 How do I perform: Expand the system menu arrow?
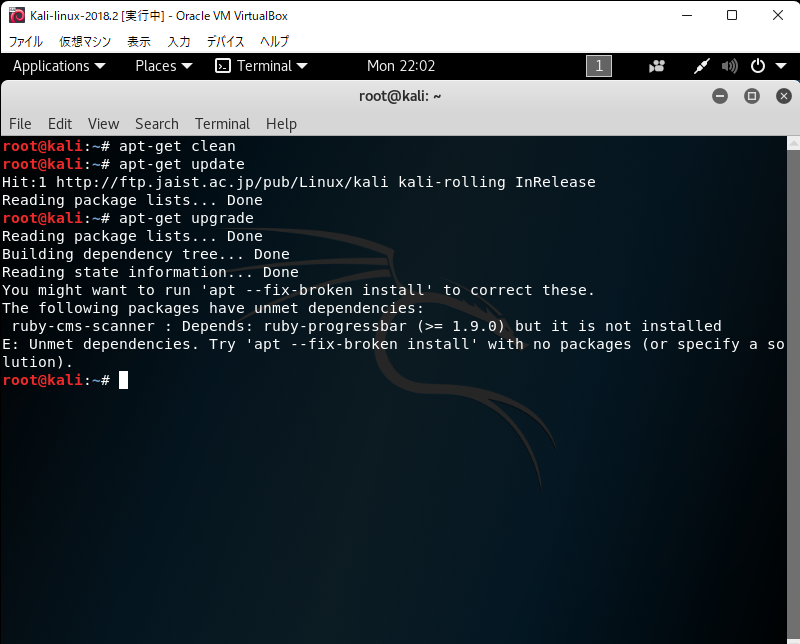click(x=781, y=66)
